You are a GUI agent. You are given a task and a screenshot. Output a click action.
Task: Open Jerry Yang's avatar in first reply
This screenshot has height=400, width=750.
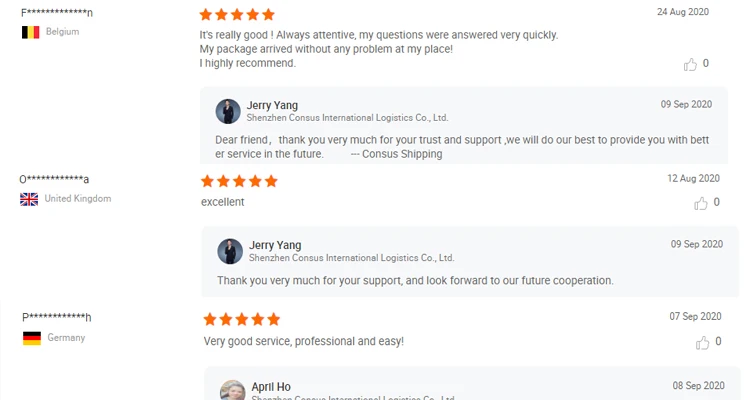click(228, 111)
